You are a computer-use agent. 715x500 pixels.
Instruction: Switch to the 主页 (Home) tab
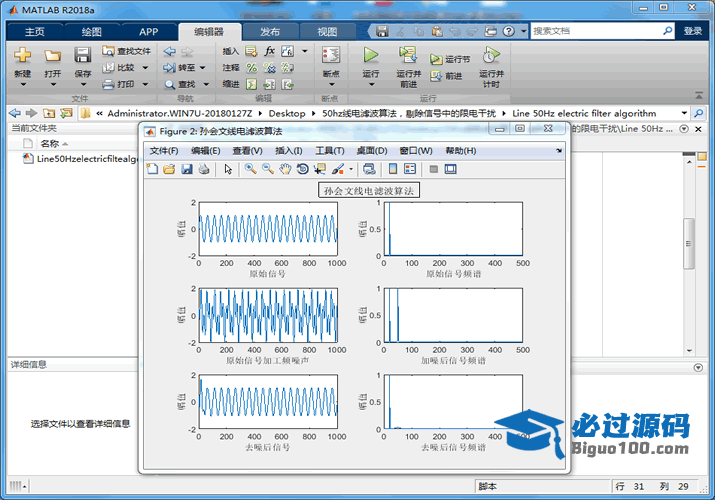click(35, 31)
